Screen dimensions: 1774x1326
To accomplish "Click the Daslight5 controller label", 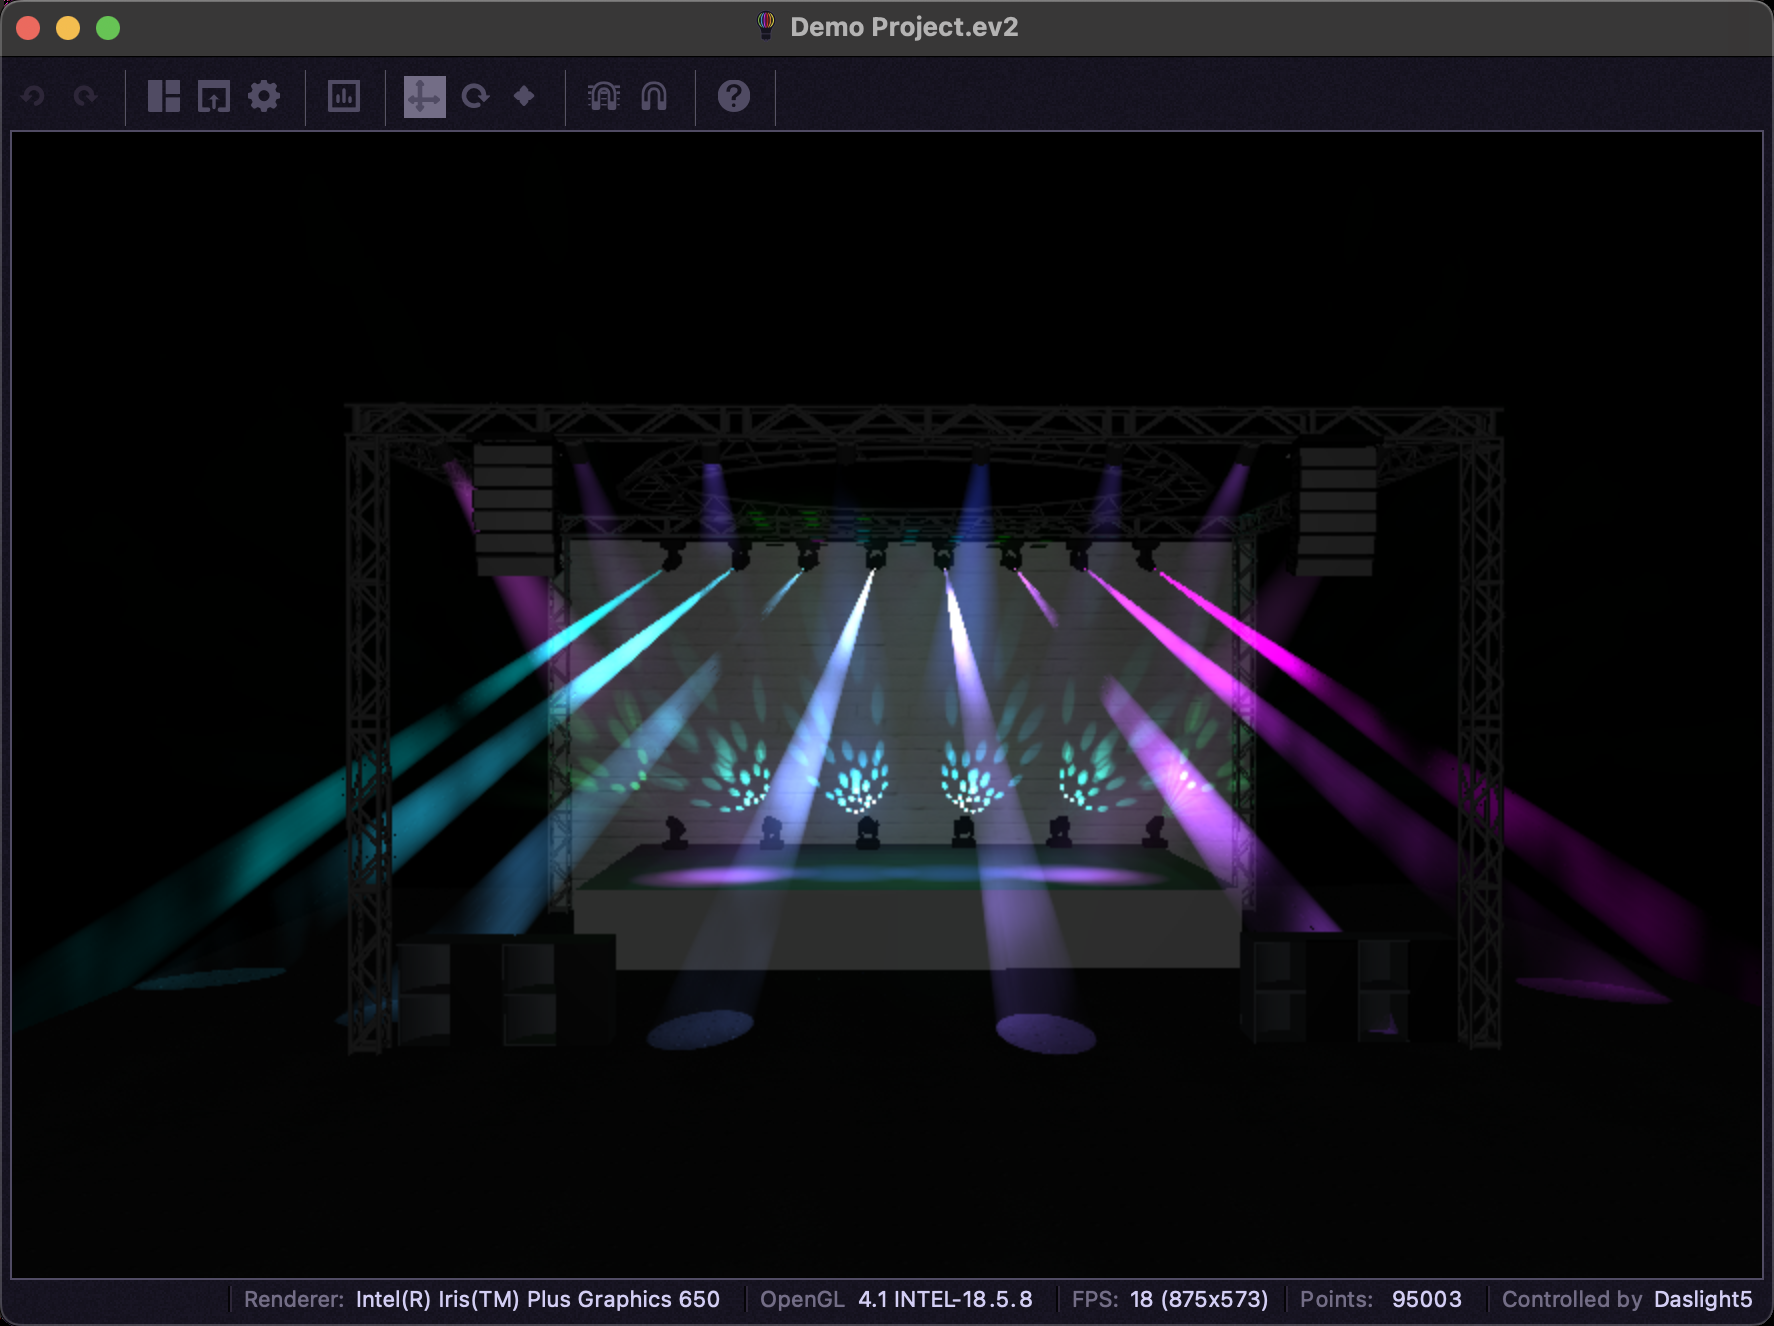I will point(1702,1299).
